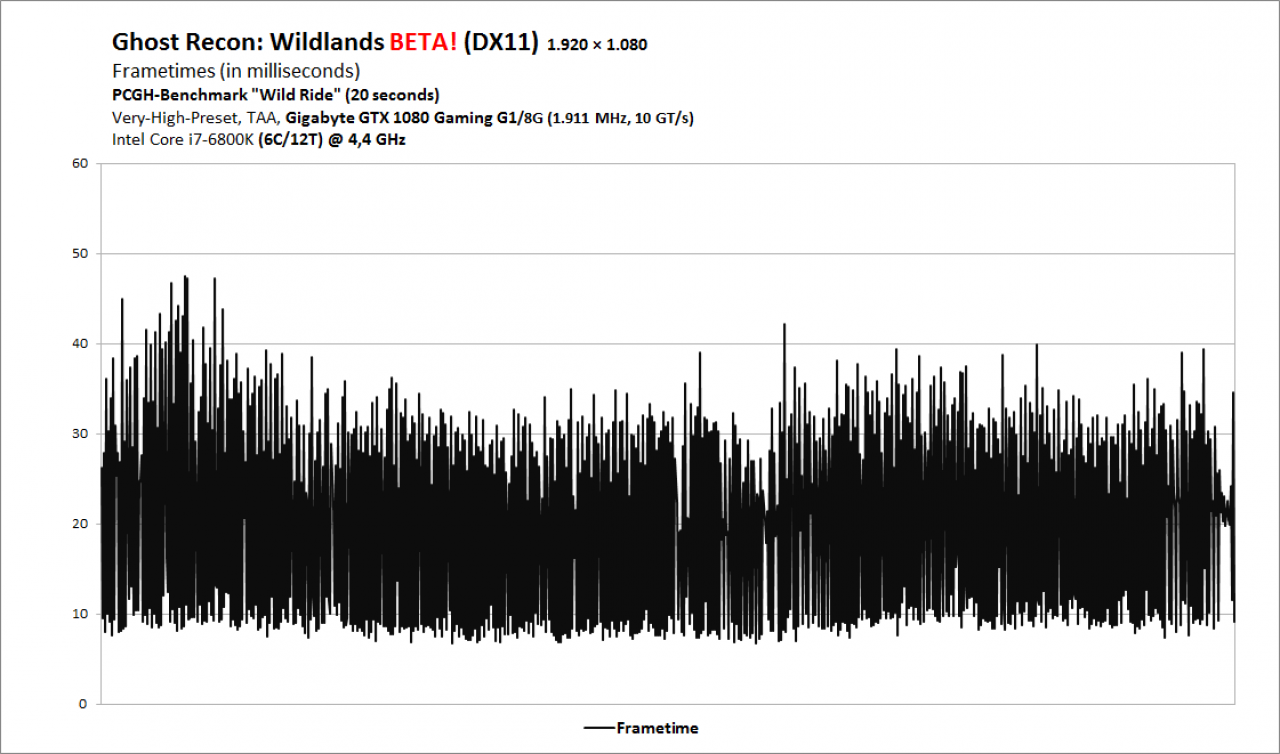Click the y-axis label 60

pos(80,163)
